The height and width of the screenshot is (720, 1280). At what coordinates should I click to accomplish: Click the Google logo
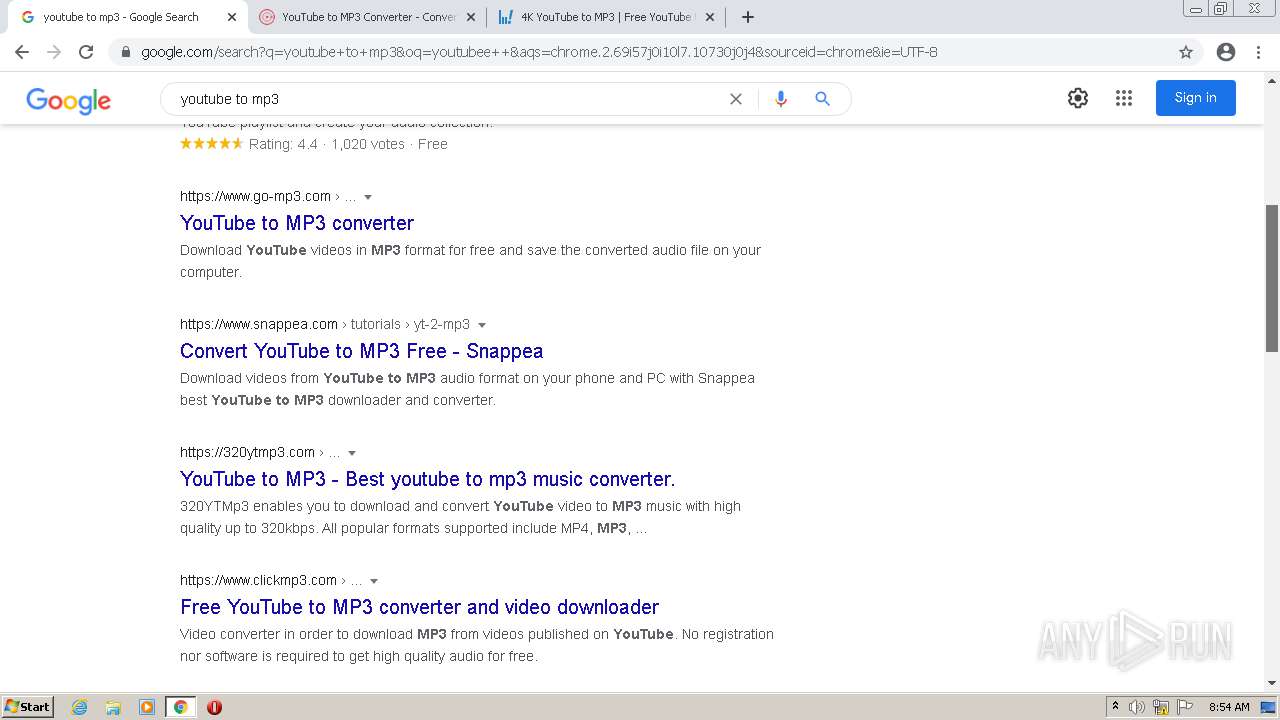[x=68, y=100]
